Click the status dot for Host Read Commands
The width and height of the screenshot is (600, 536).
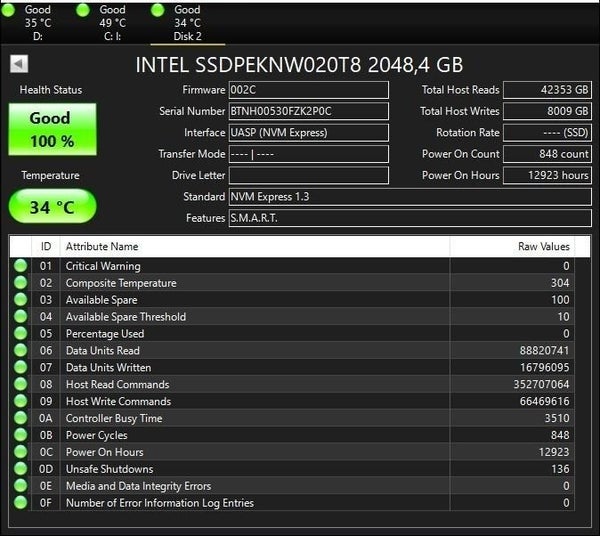pyautogui.click(x=21, y=384)
